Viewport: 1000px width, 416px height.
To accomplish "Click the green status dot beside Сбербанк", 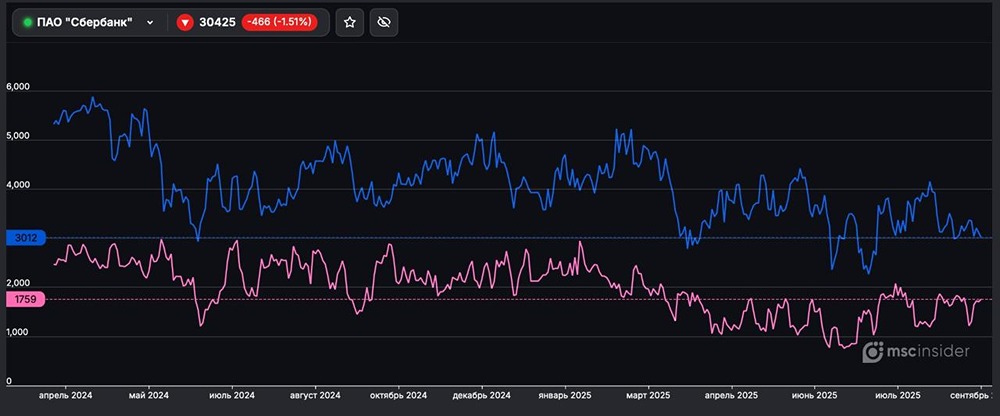I will pos(27,23).
